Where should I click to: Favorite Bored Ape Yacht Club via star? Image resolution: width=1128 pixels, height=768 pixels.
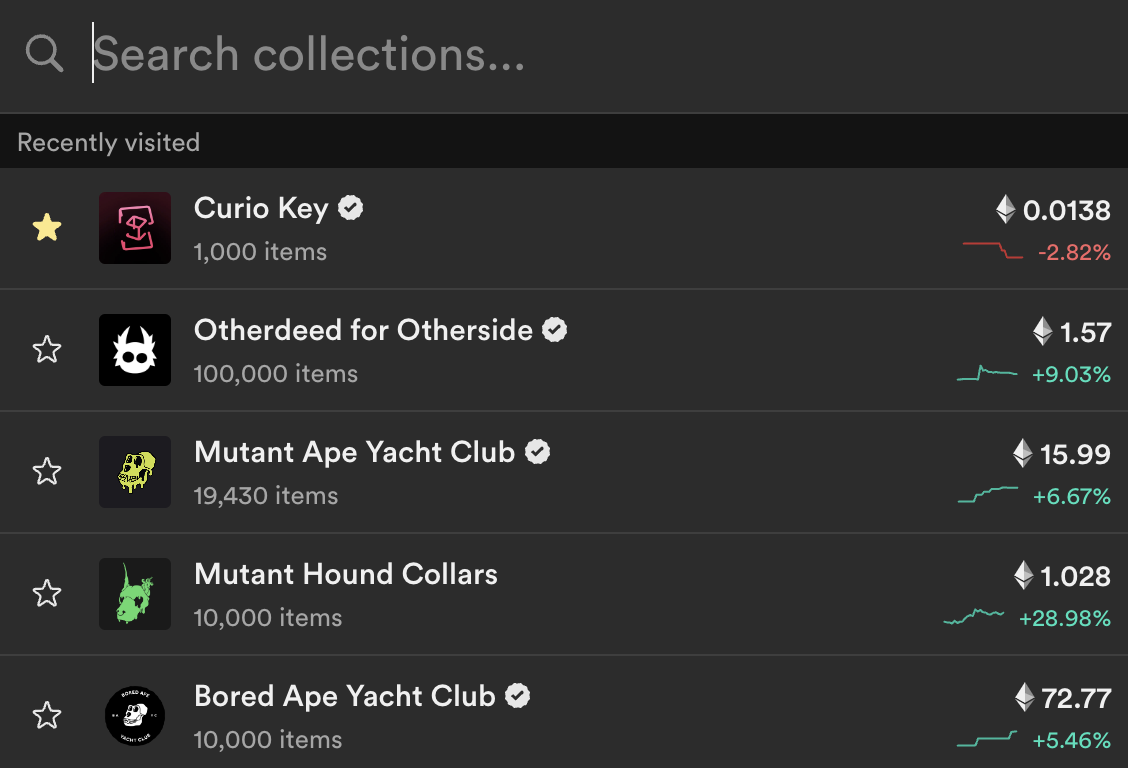point(47,716)
